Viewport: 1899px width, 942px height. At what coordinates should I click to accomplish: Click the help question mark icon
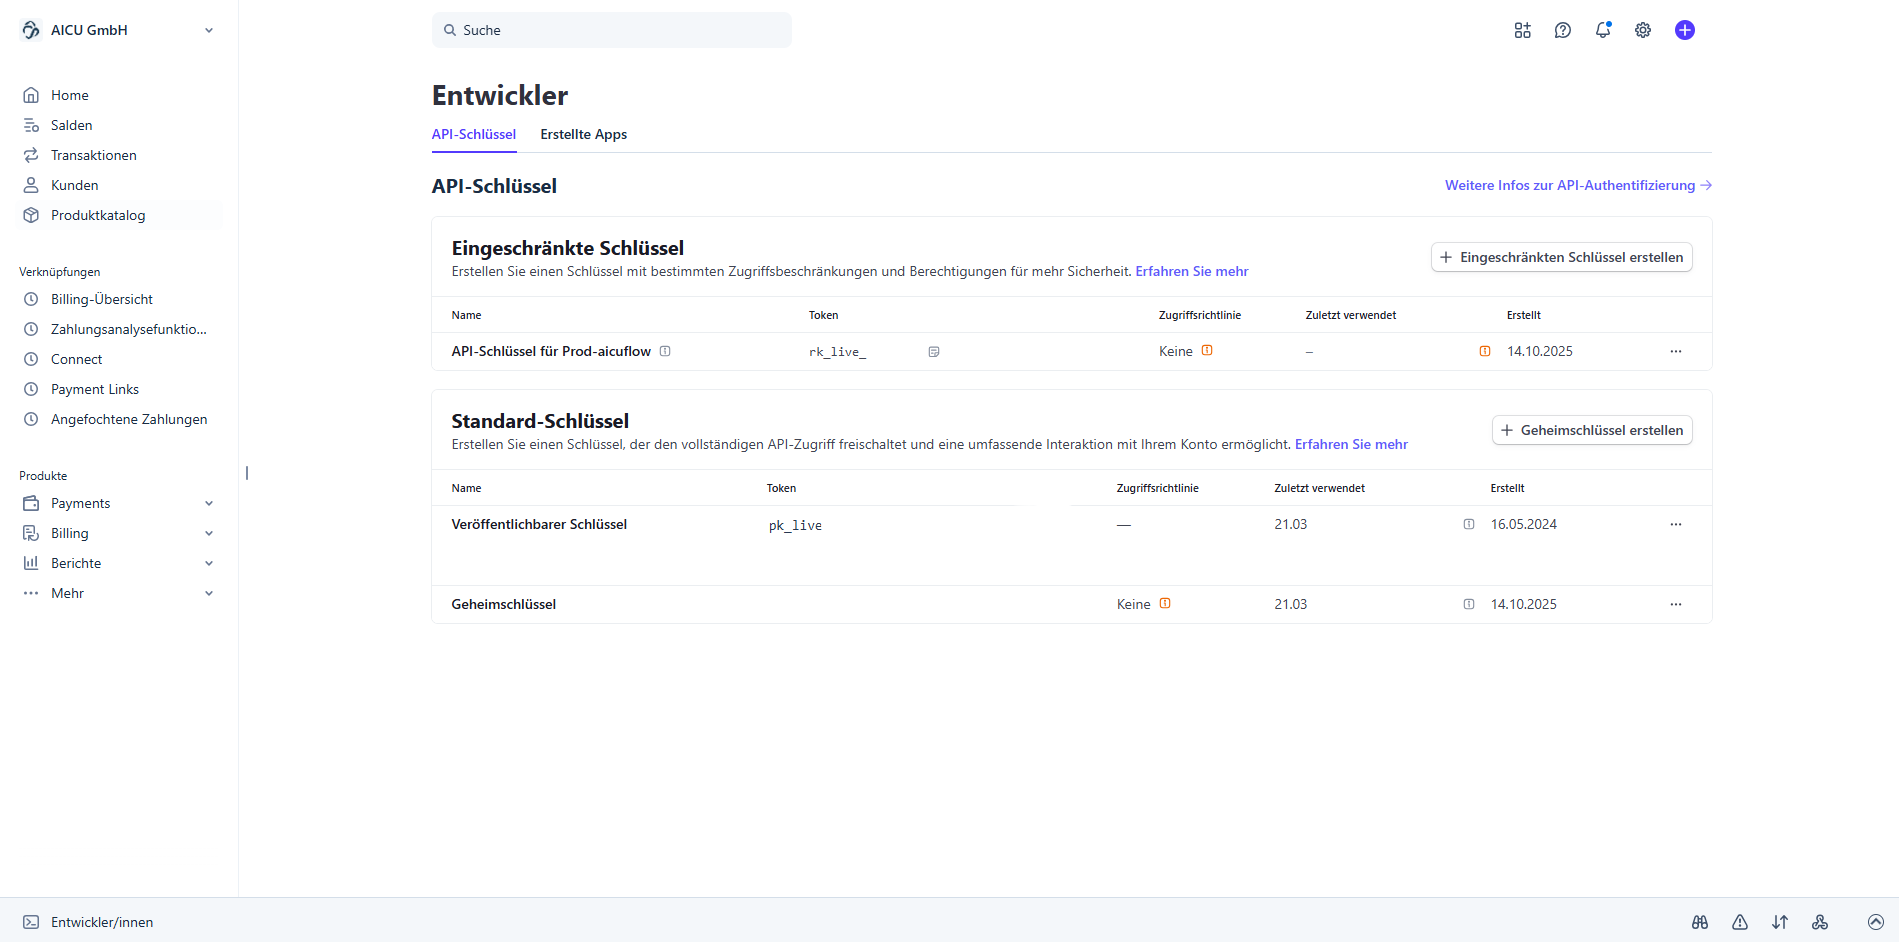tap(1563, 30)
